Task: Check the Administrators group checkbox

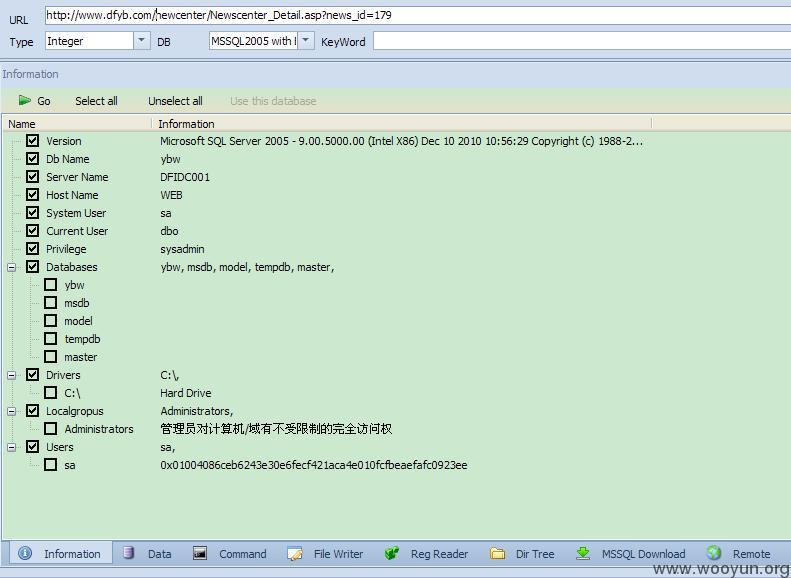Action: tap(50, 429)
